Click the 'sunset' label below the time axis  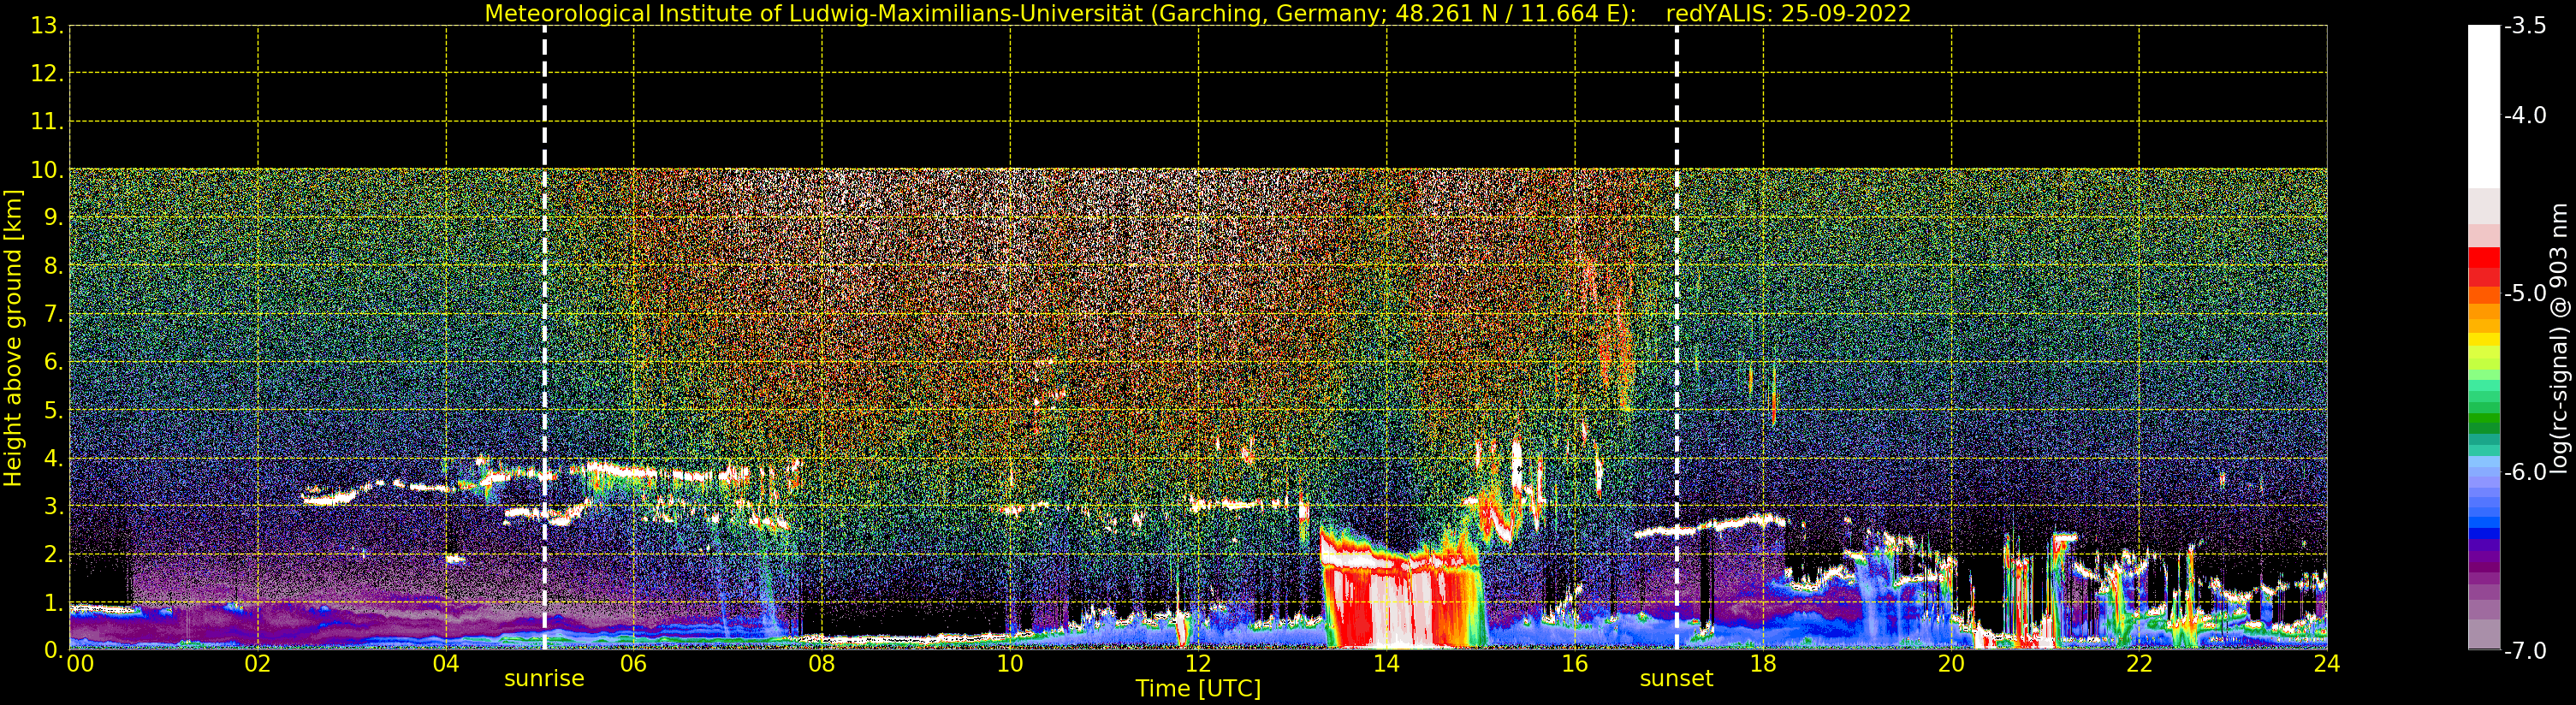tap(1676, 679)
